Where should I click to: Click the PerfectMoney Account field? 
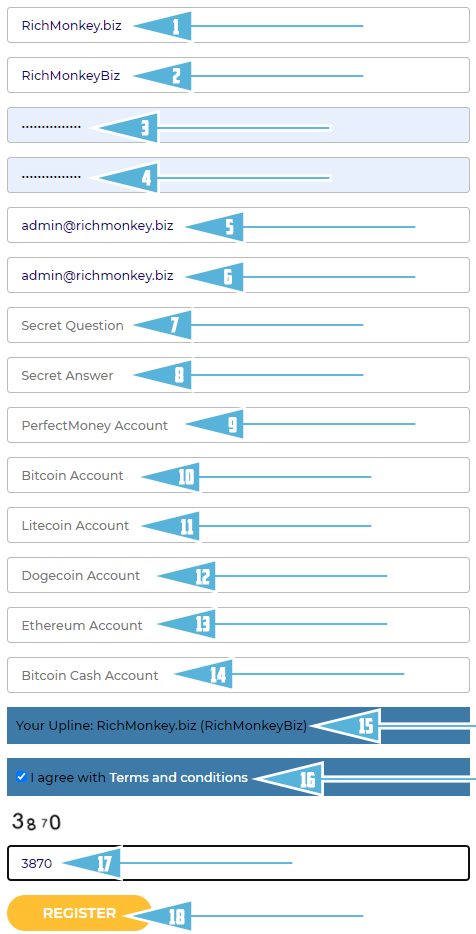[238, 425]
